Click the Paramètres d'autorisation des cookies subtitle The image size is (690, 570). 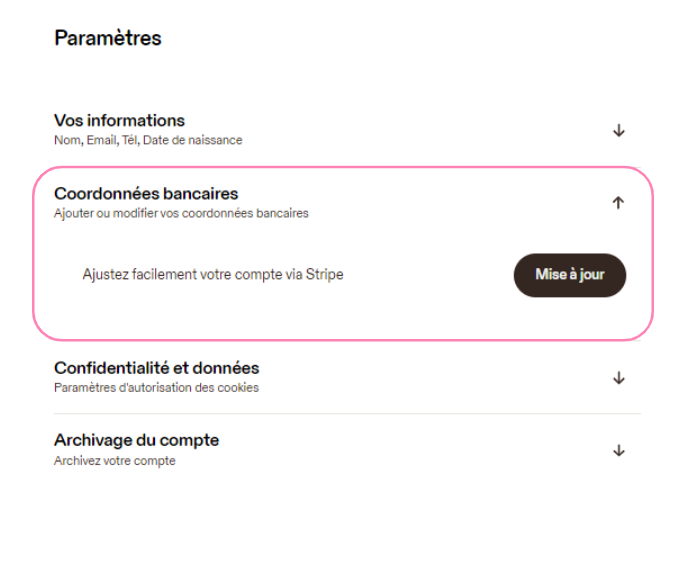(x=156, y=388)
